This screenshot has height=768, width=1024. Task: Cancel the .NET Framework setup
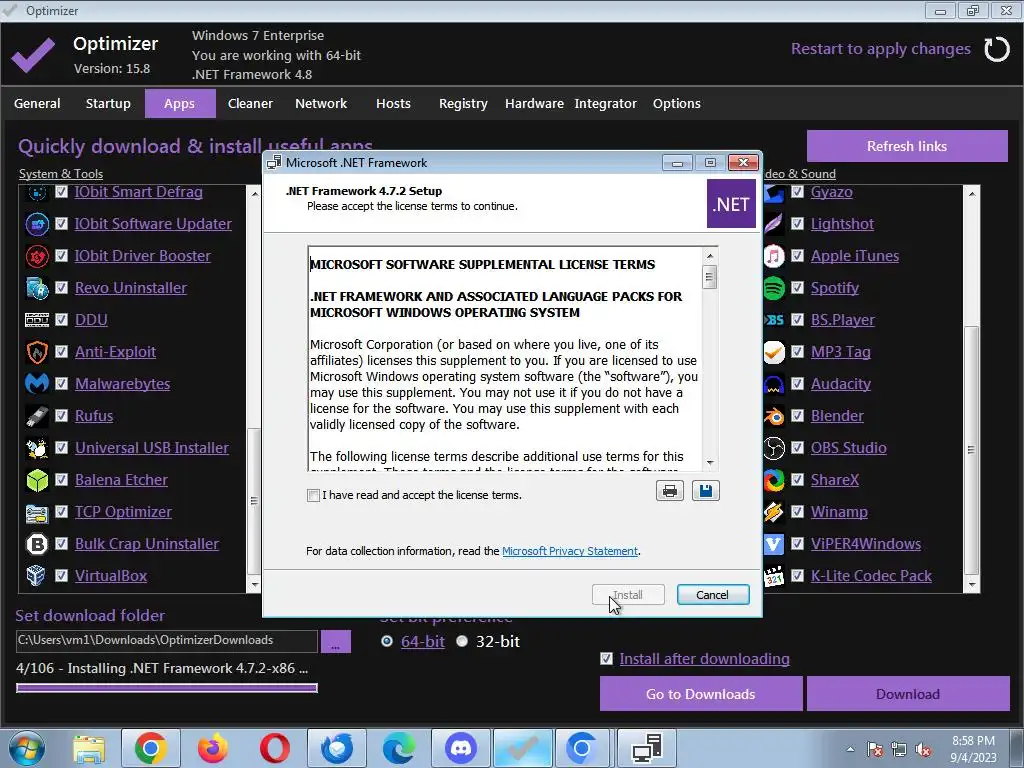[712, 595]
